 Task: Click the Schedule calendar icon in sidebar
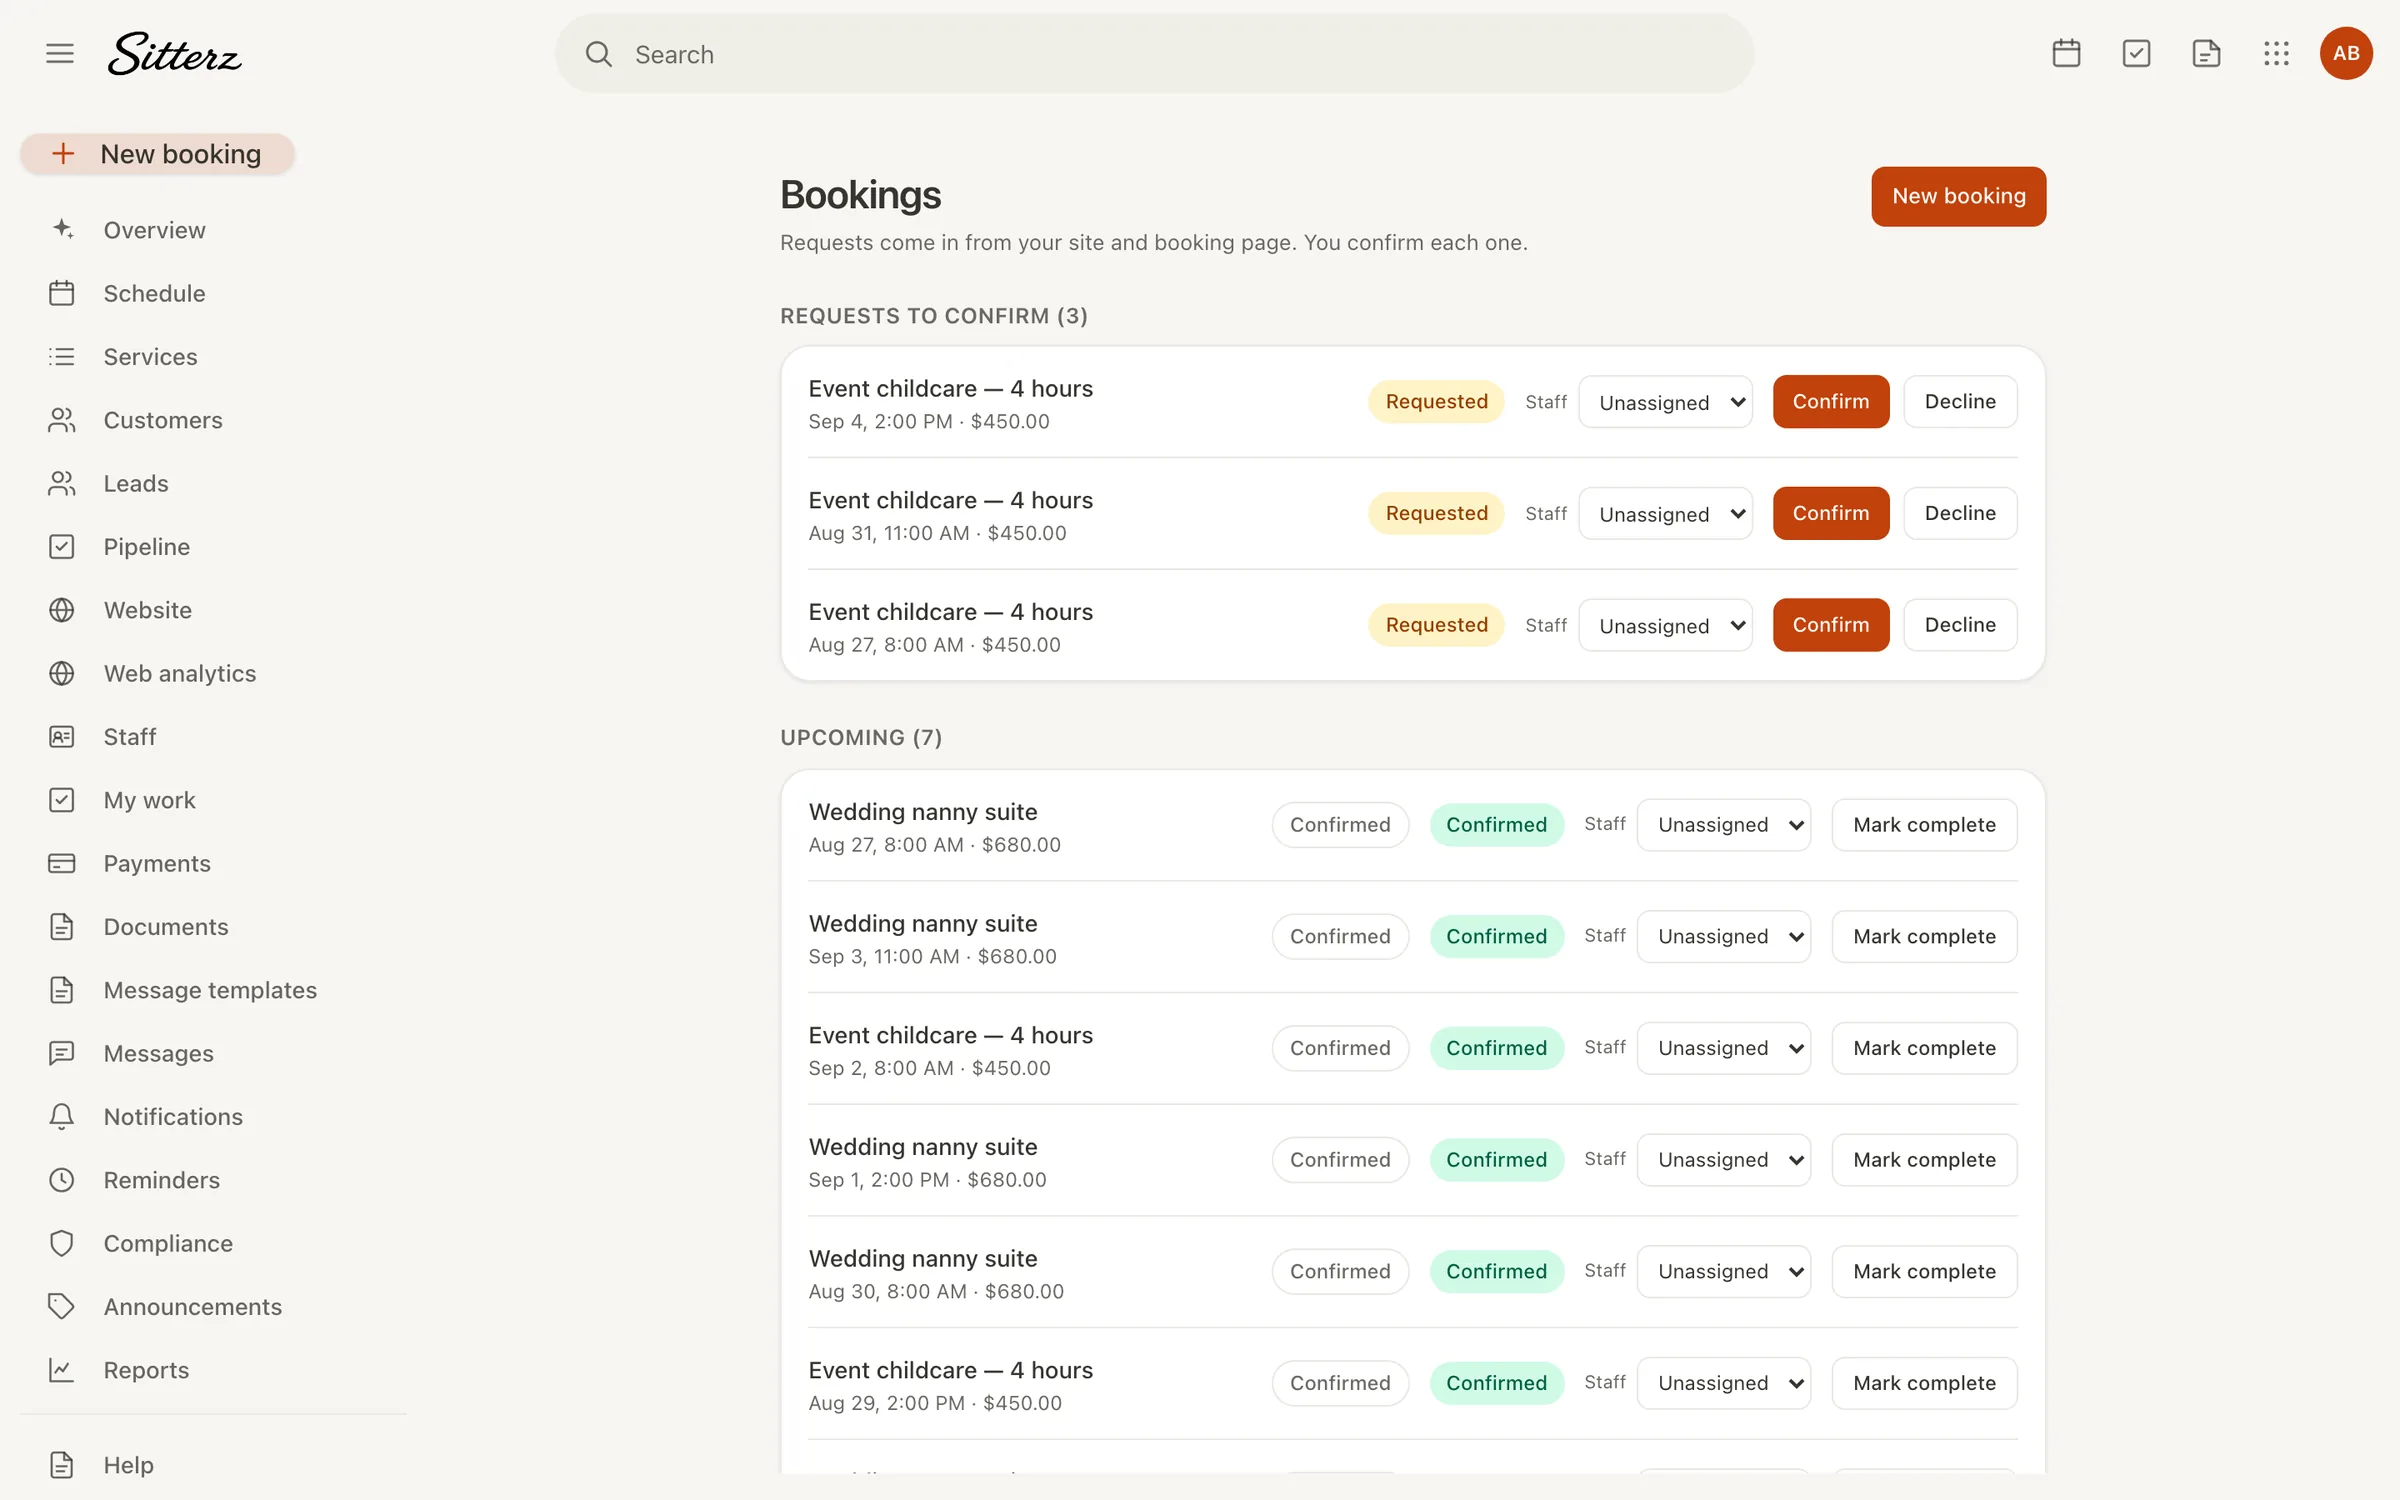tap(62, 293)
